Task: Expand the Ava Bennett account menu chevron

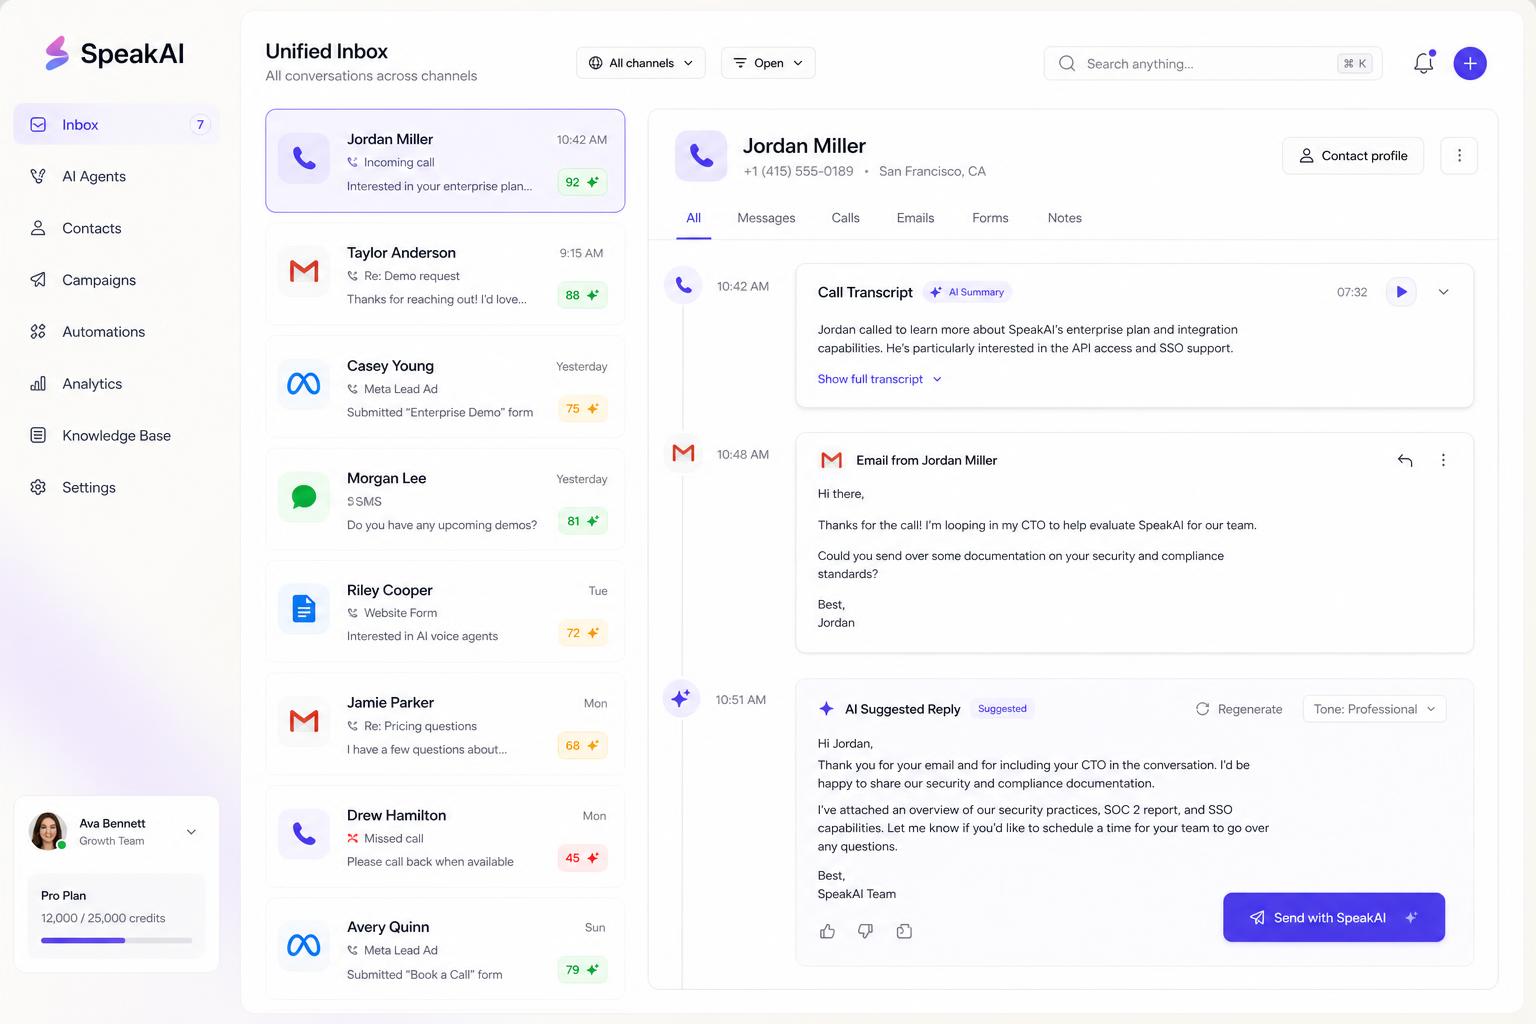Action: (x=191, y=832)
